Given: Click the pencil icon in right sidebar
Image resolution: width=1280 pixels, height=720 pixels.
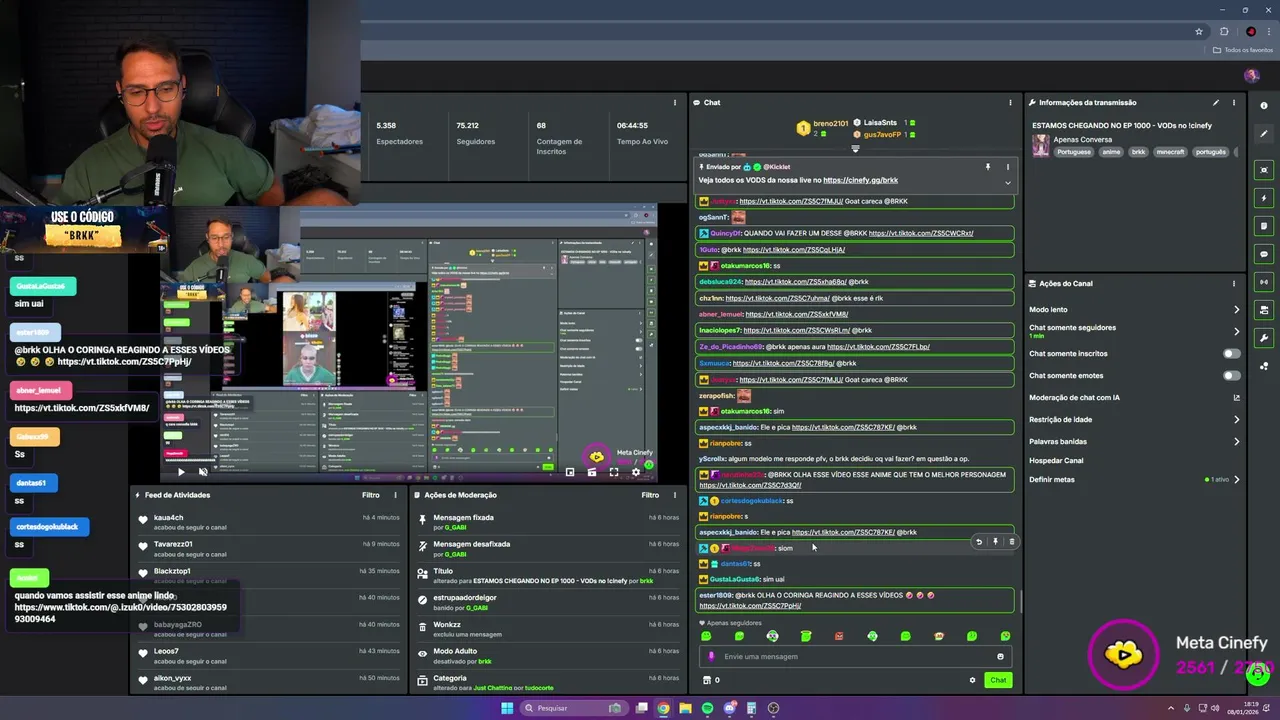Looking at the screenshot, I should coord(1264,134).
